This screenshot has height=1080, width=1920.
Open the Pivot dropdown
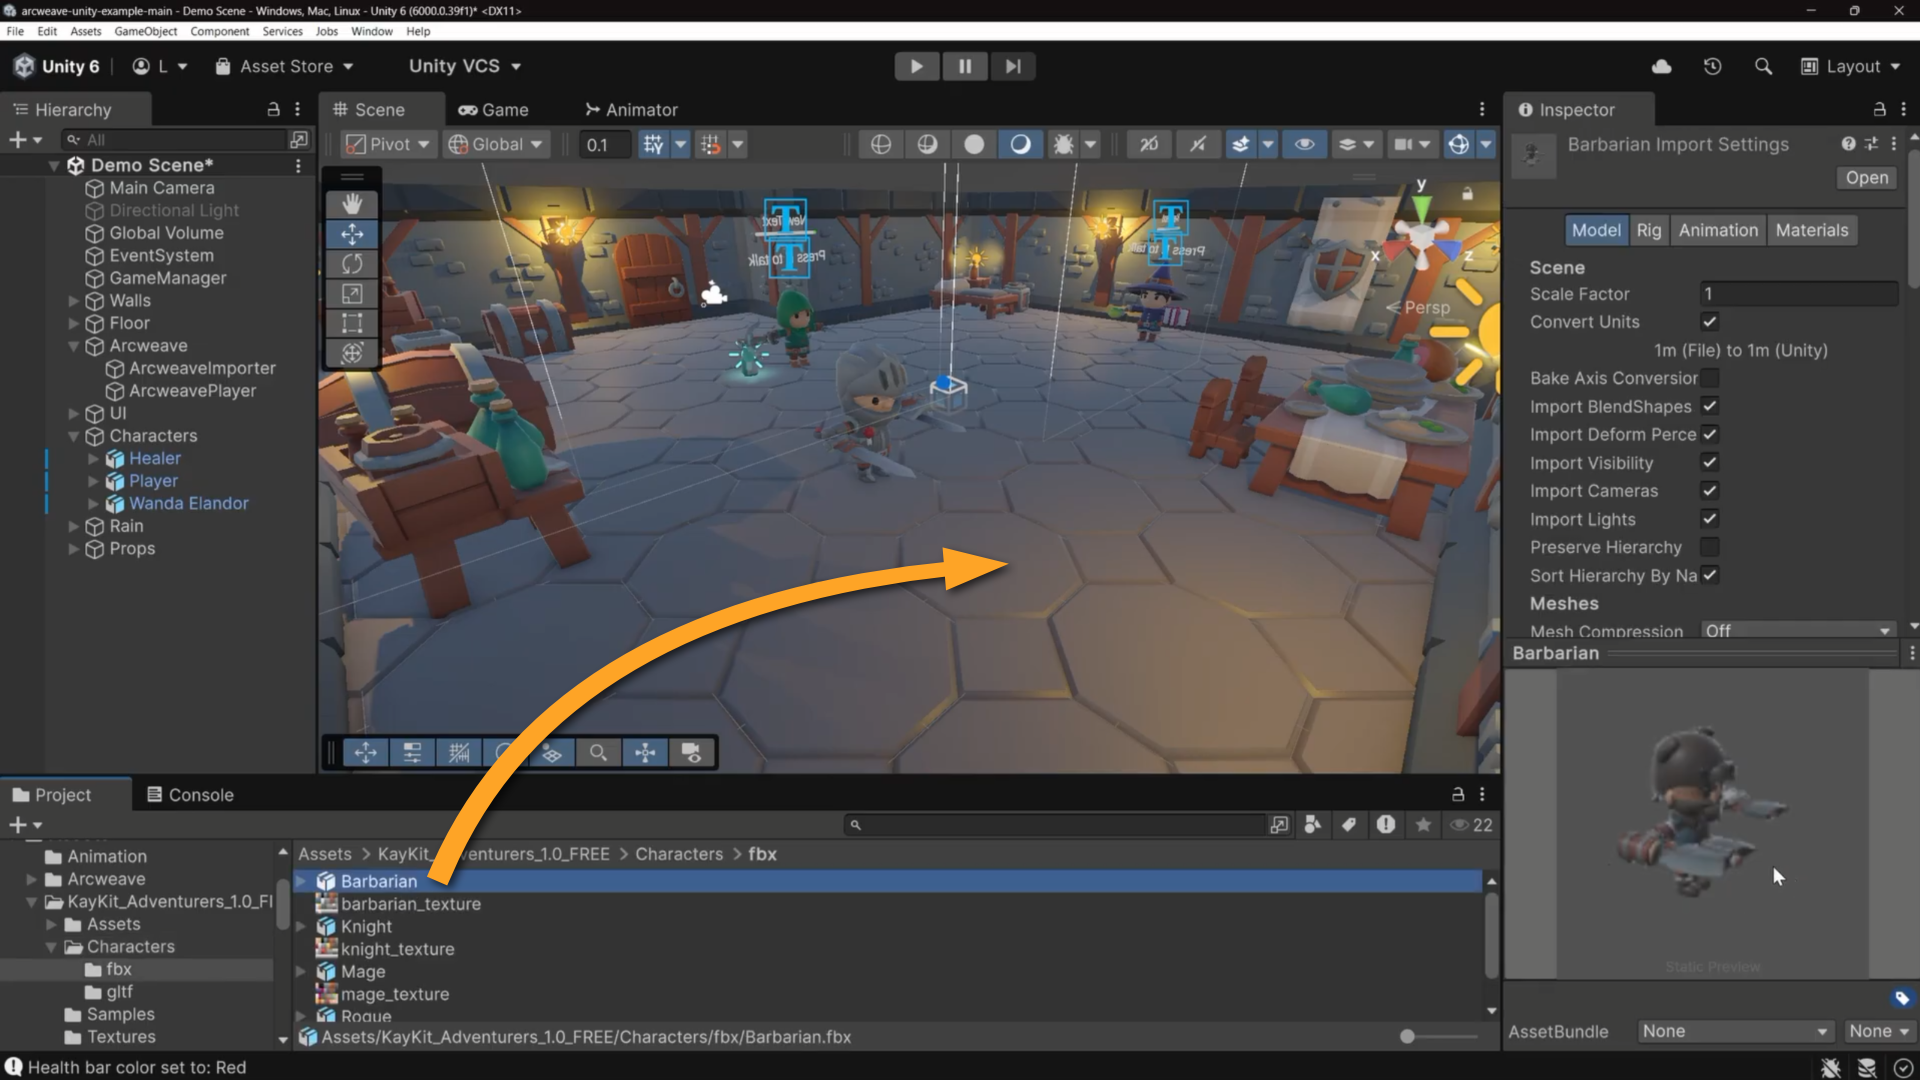coord(387,144)
